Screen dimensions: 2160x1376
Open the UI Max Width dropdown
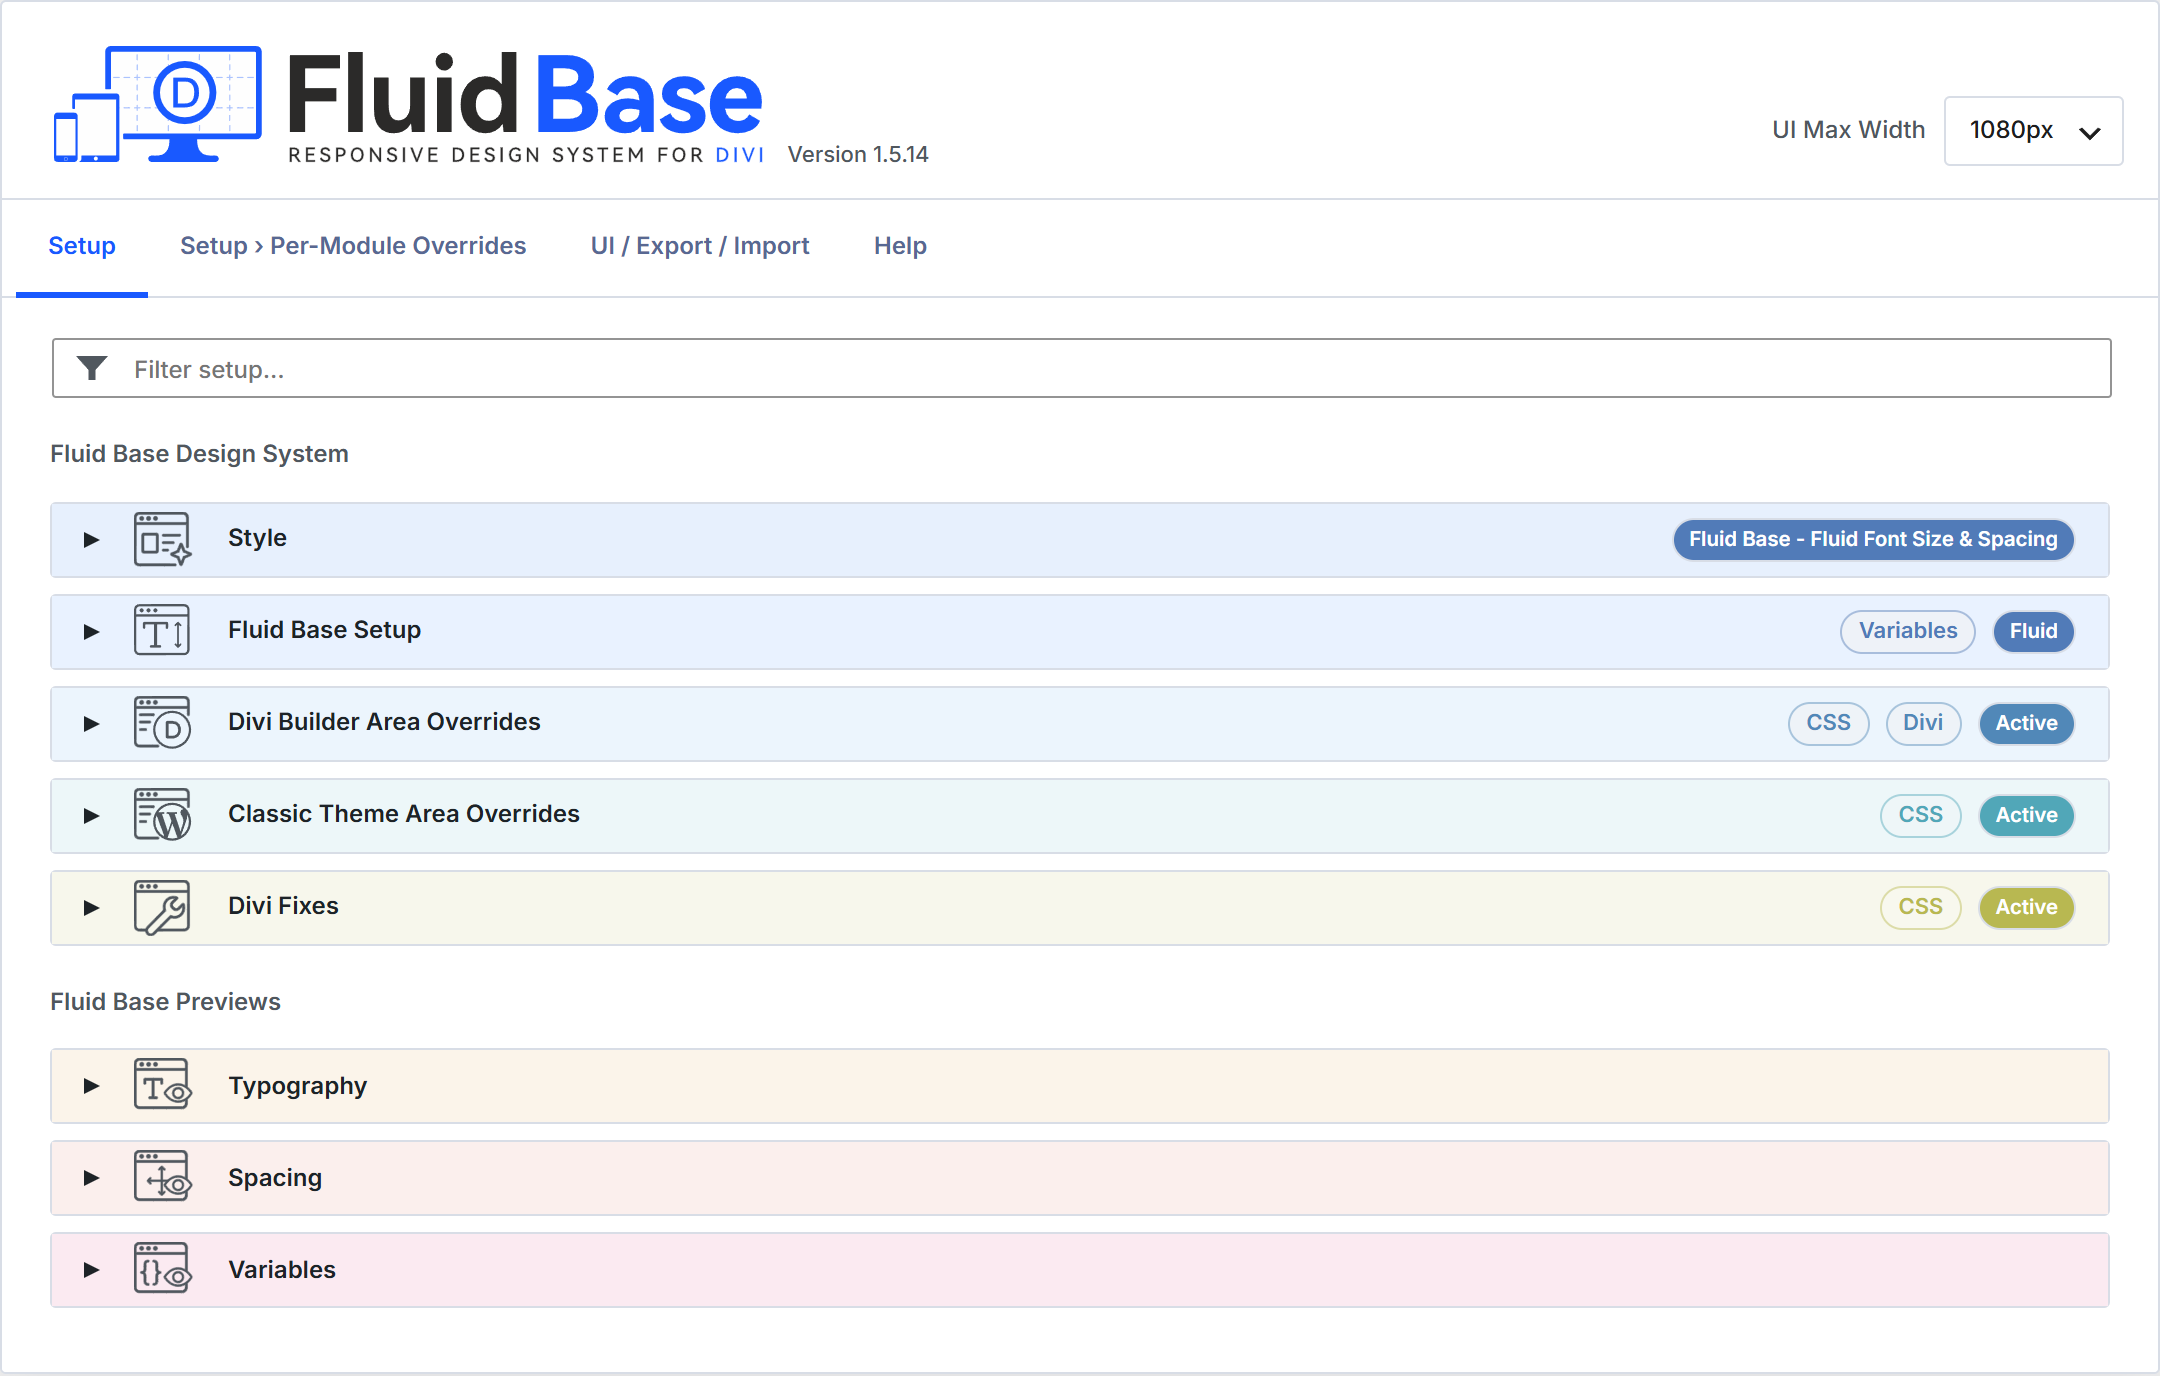(2033, 131)
